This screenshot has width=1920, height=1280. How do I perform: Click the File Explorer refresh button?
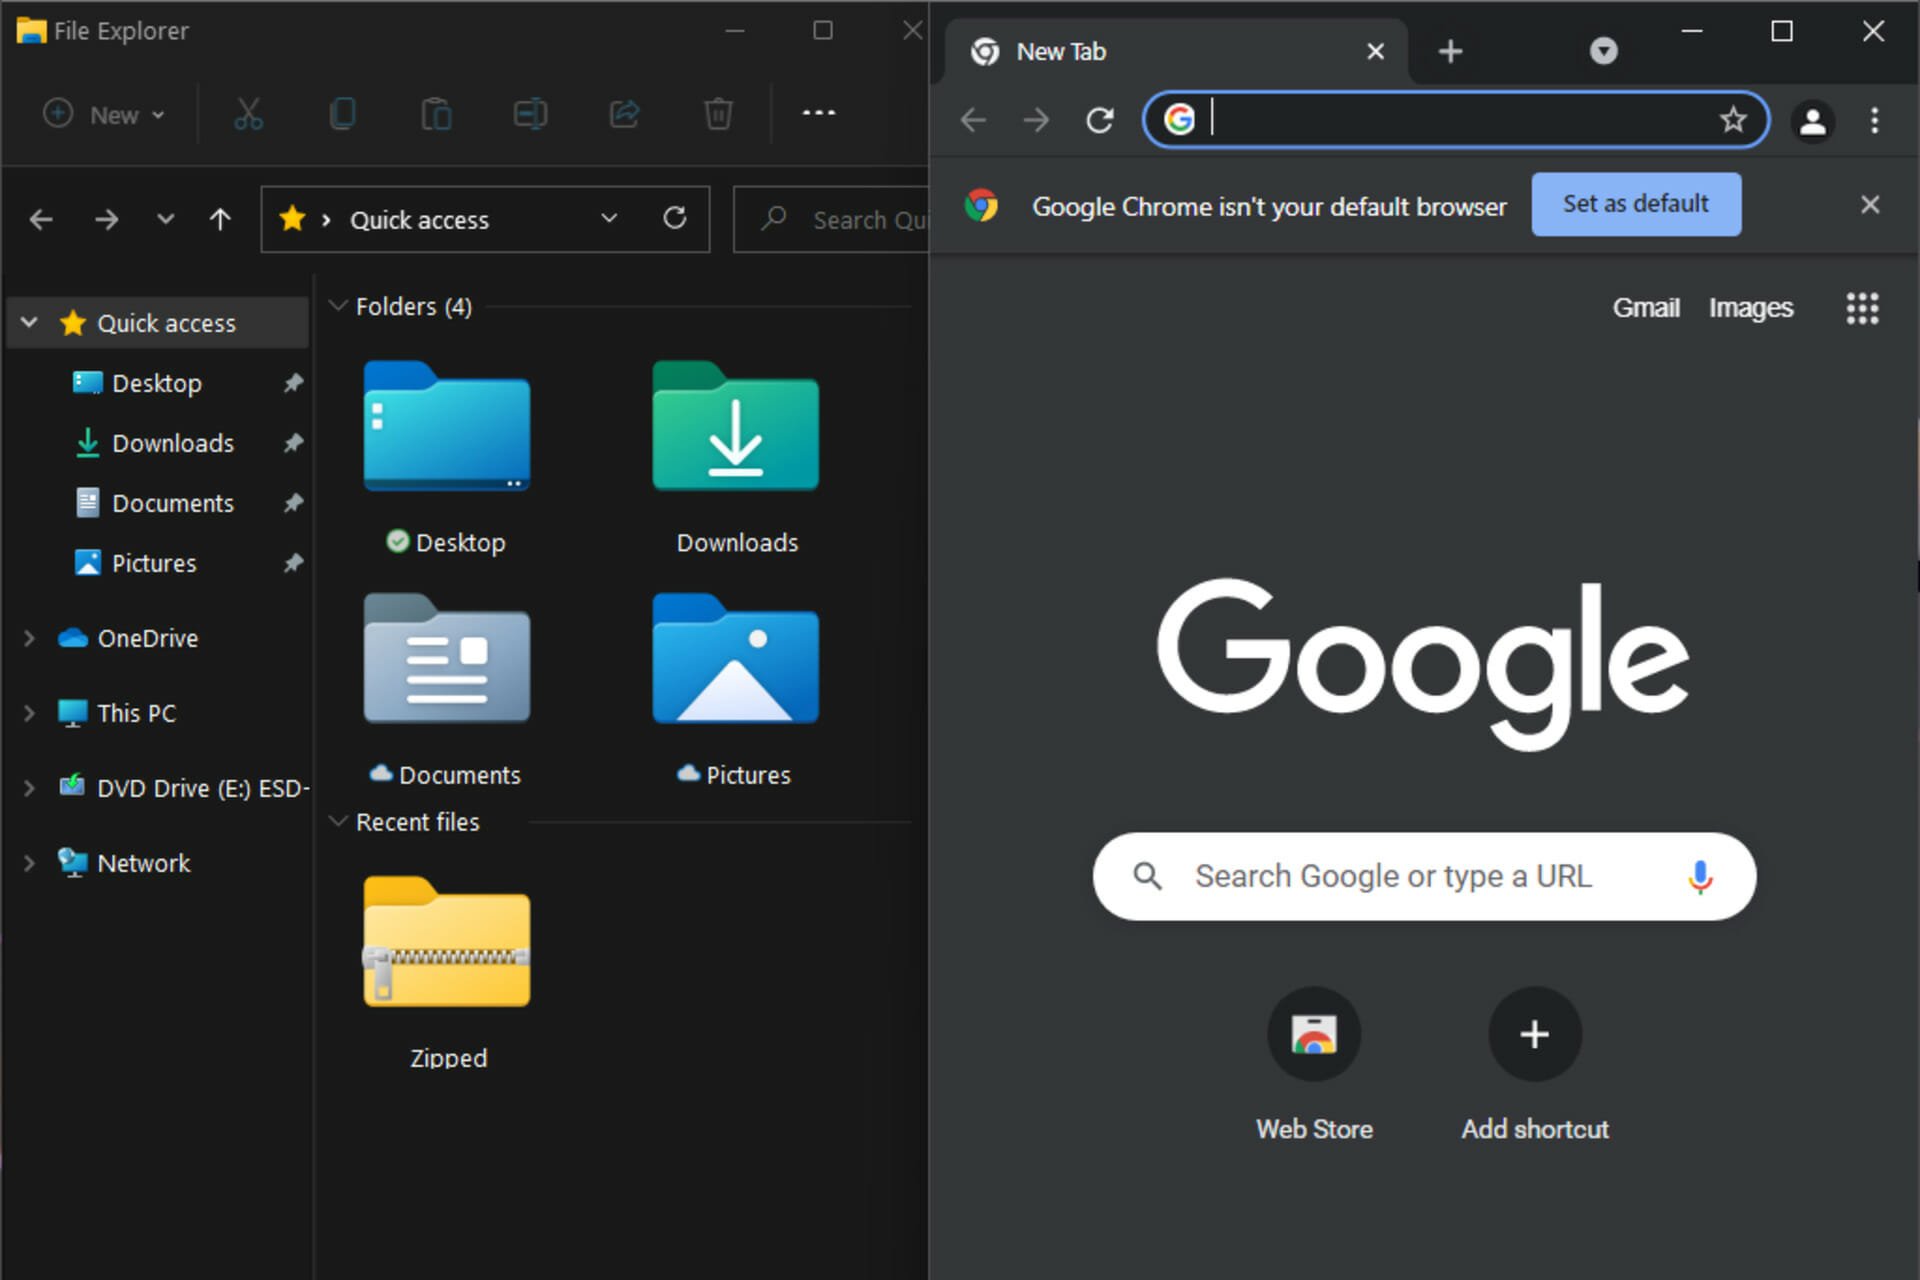(x=673, y=219)
